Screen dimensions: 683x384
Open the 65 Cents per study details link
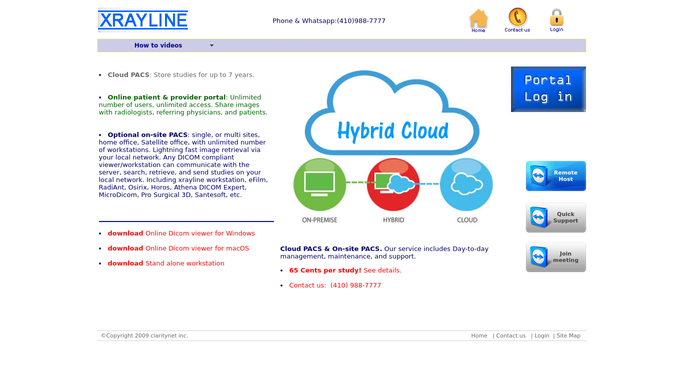pyautogui.click(x=345, y=270)
